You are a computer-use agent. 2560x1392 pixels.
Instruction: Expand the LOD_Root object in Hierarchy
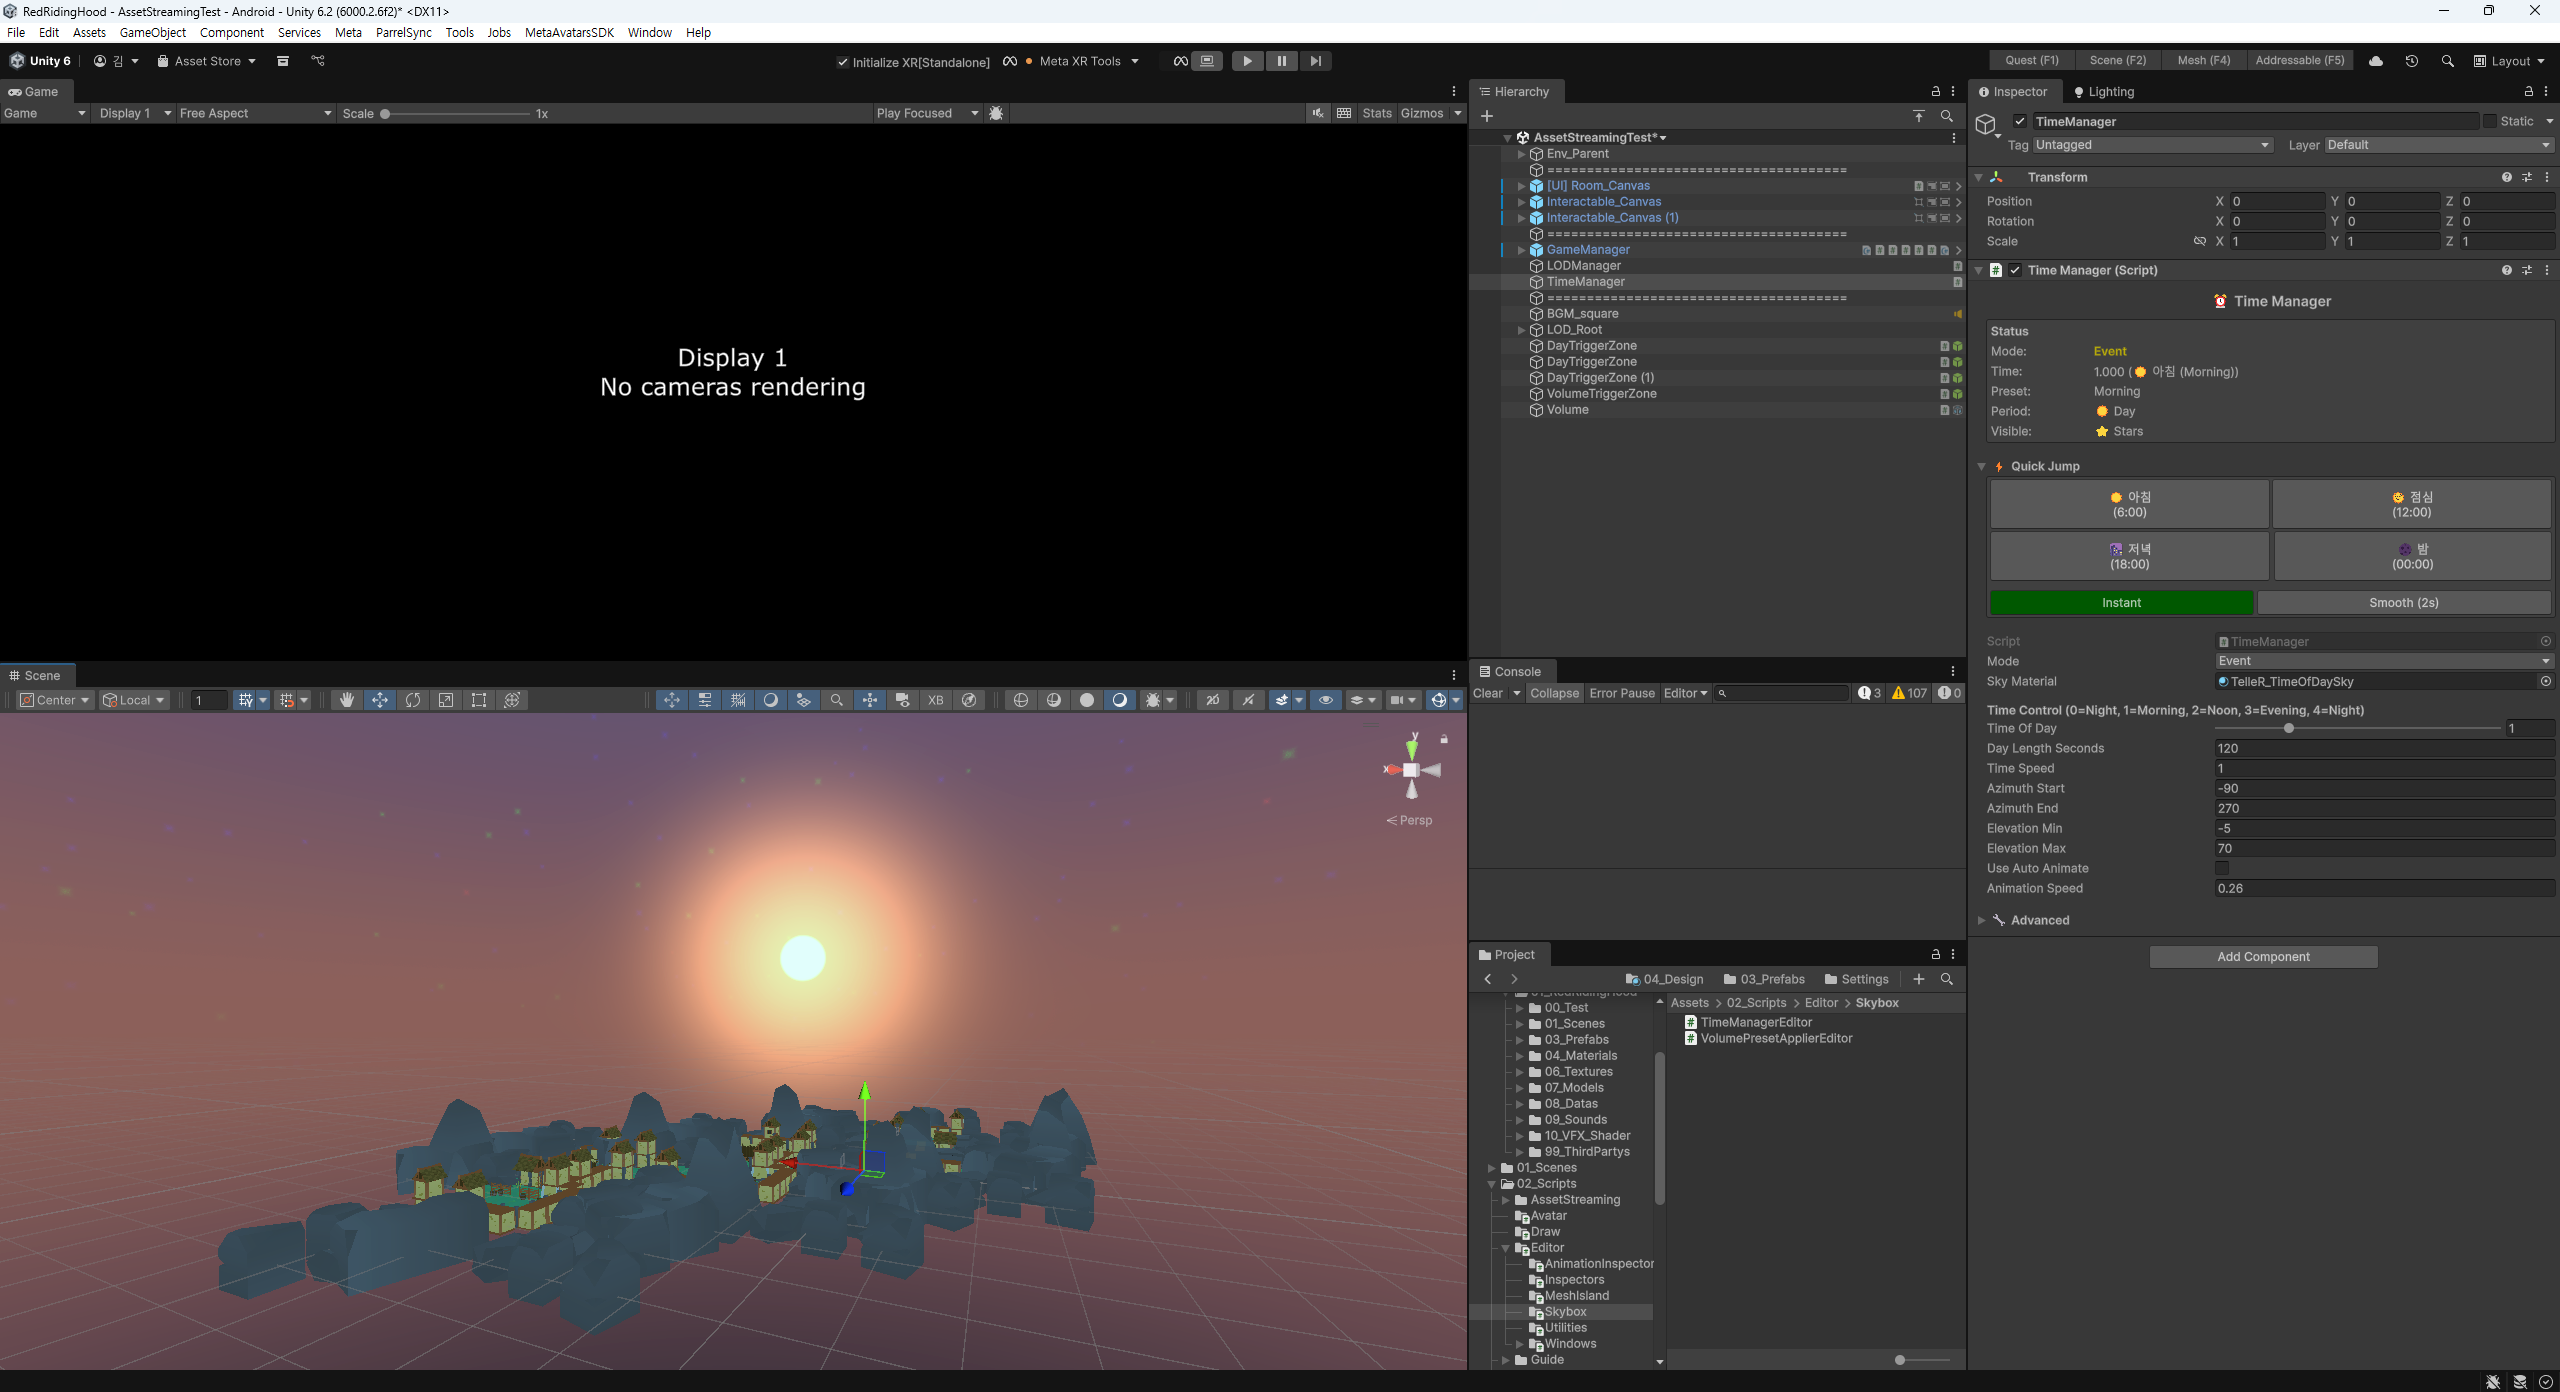1521,330
